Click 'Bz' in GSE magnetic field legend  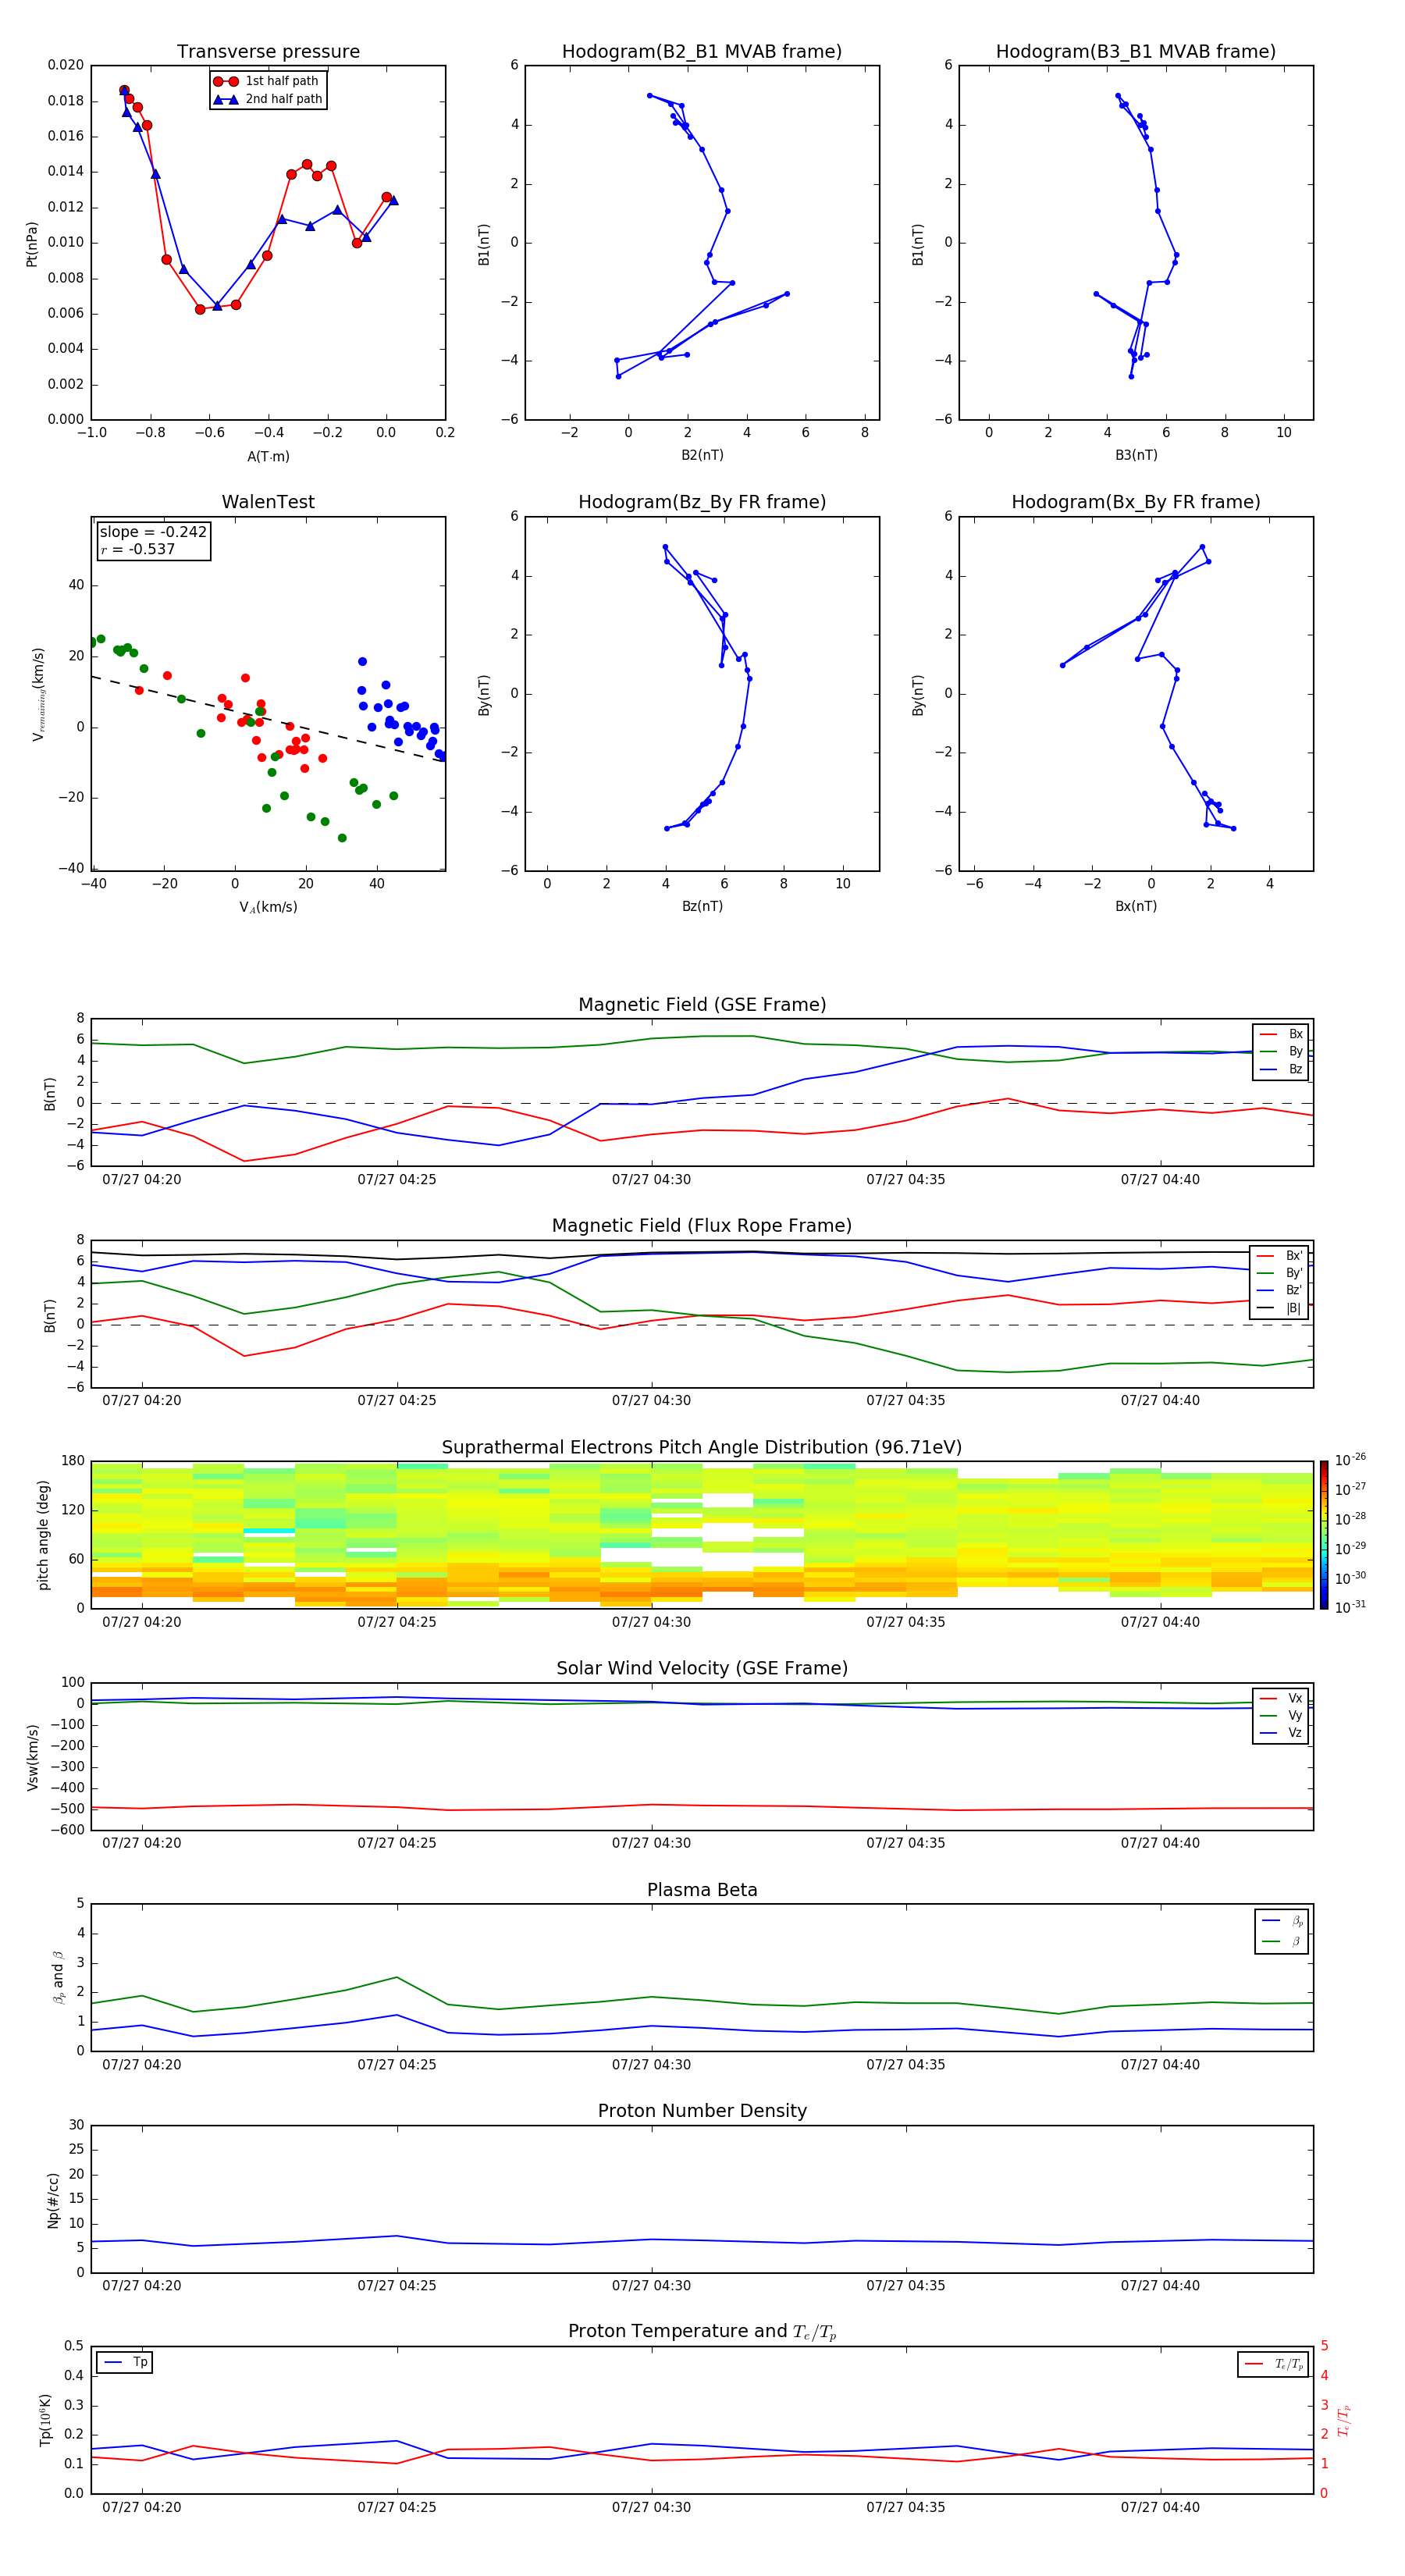(x=1295, y=1069)
